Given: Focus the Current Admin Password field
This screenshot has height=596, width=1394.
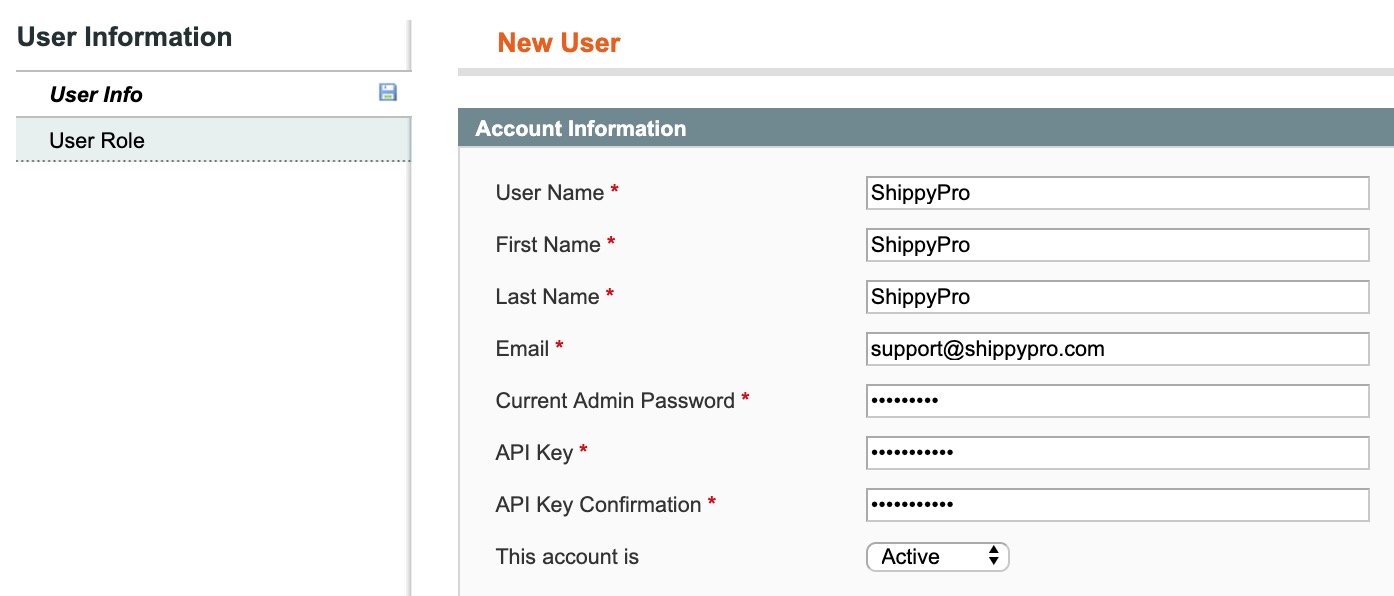Looking at the screenshot, I should pos(1117,401).
